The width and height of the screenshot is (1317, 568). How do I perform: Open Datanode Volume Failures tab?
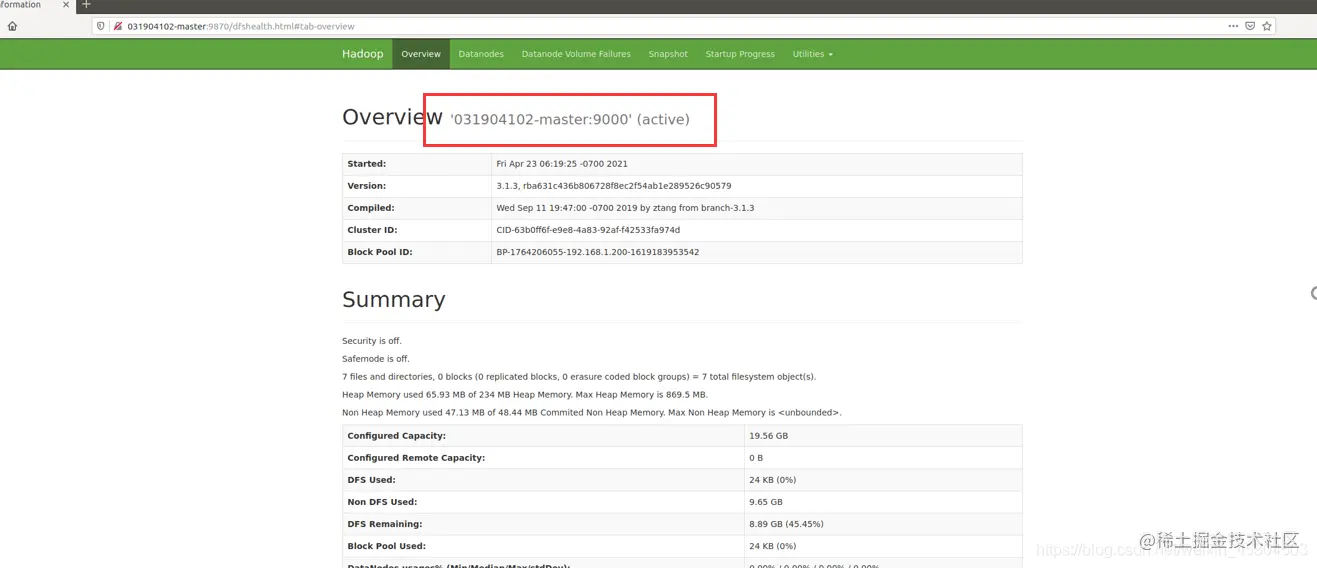coord(576,54)
